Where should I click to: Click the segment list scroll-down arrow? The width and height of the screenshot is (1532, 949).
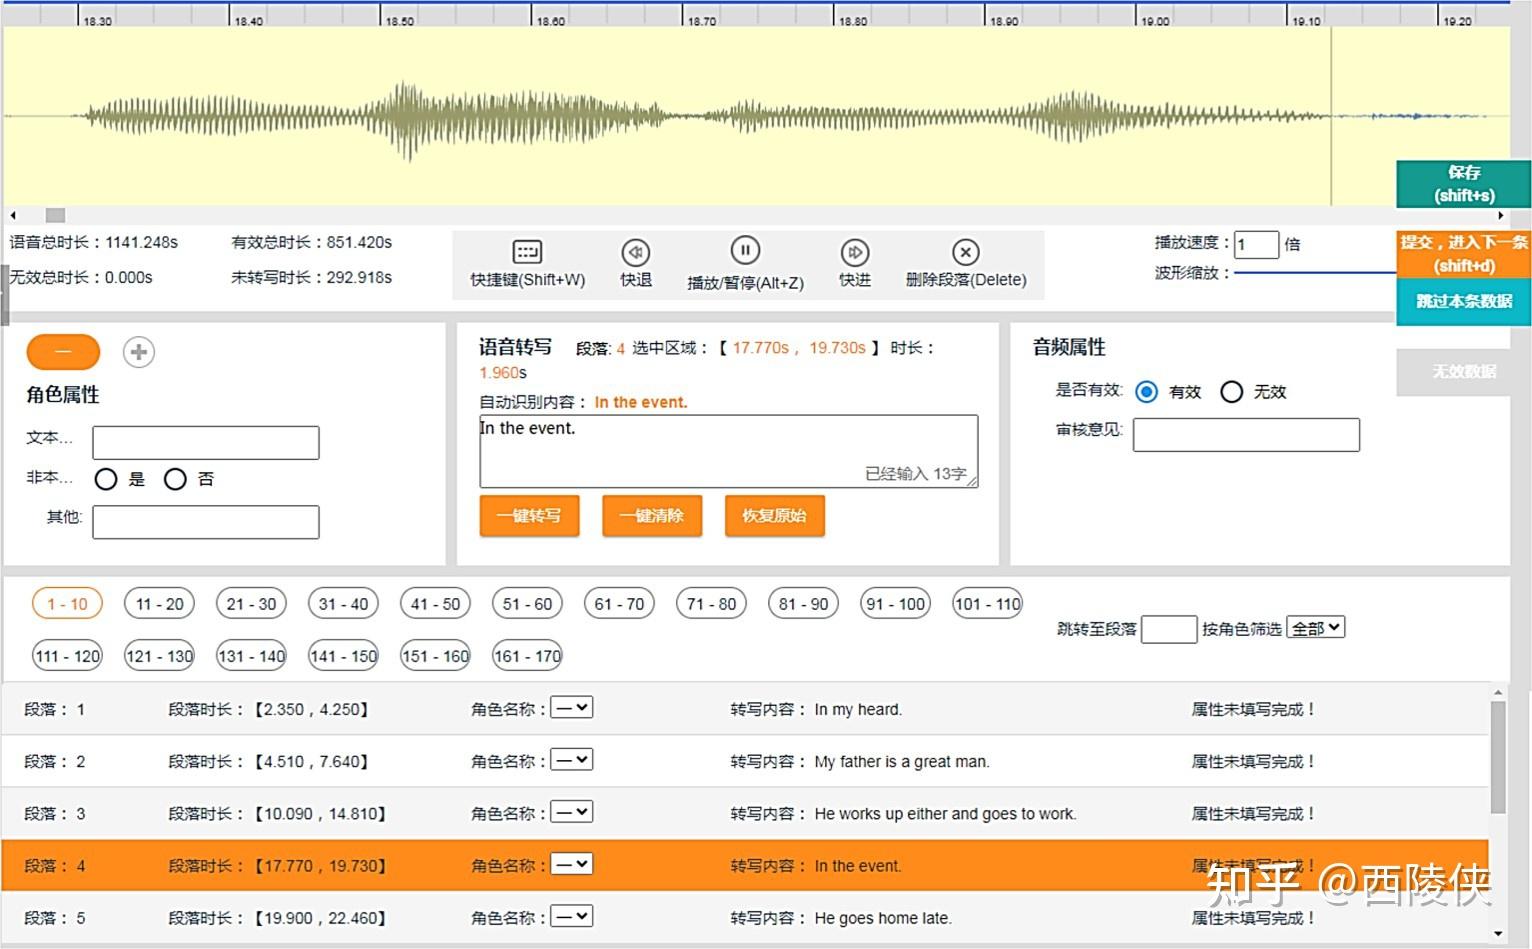[1498, 934]
